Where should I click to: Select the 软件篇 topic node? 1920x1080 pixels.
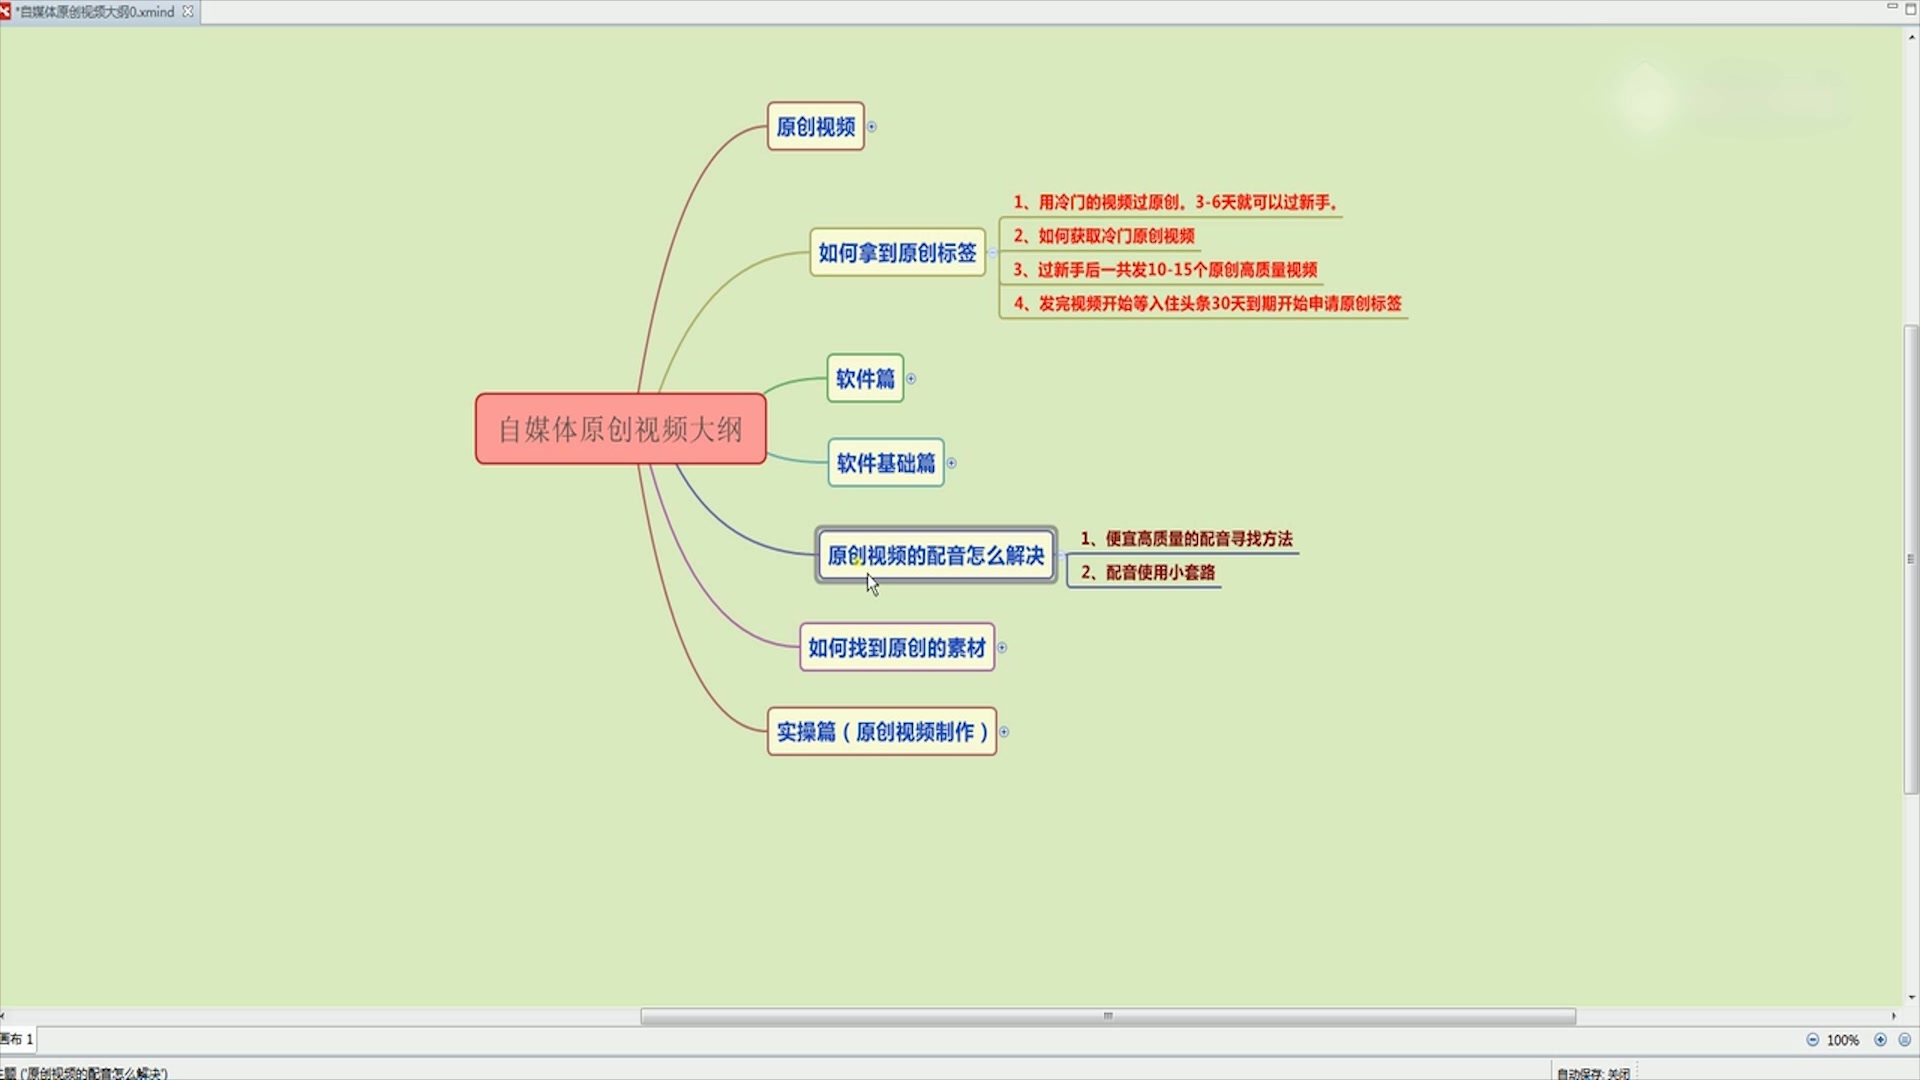[865, 379]
